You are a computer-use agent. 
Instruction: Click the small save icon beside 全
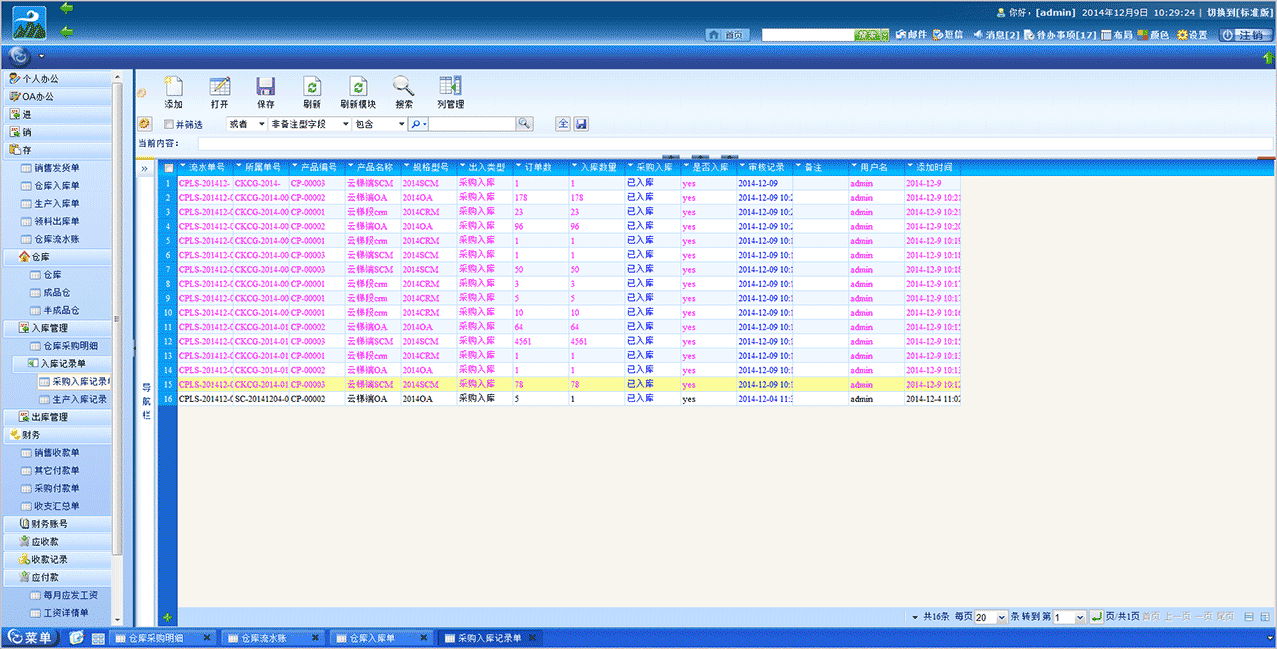click(x=581, y=124)
